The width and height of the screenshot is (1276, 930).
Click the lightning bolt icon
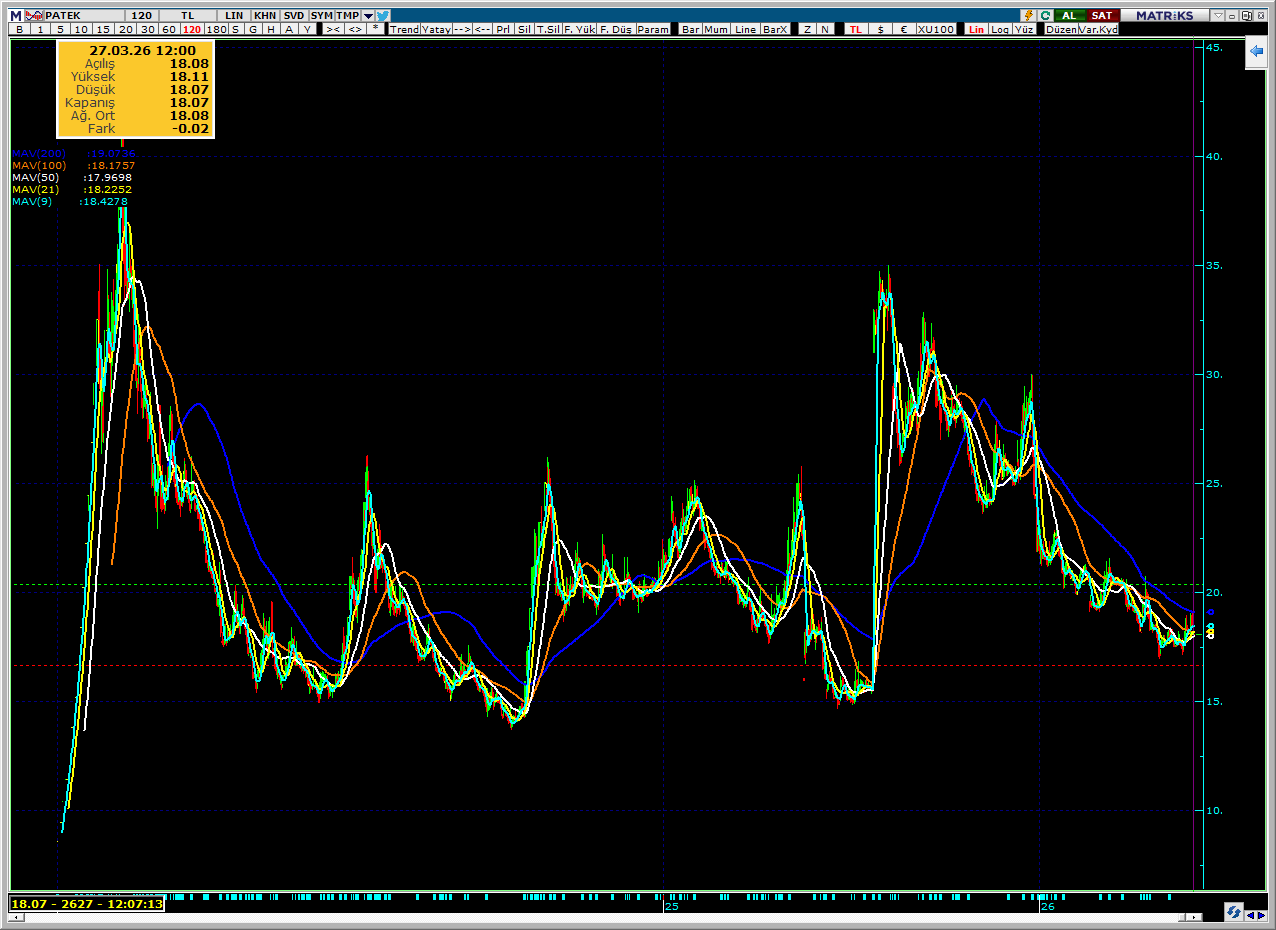pos(1028,15)
